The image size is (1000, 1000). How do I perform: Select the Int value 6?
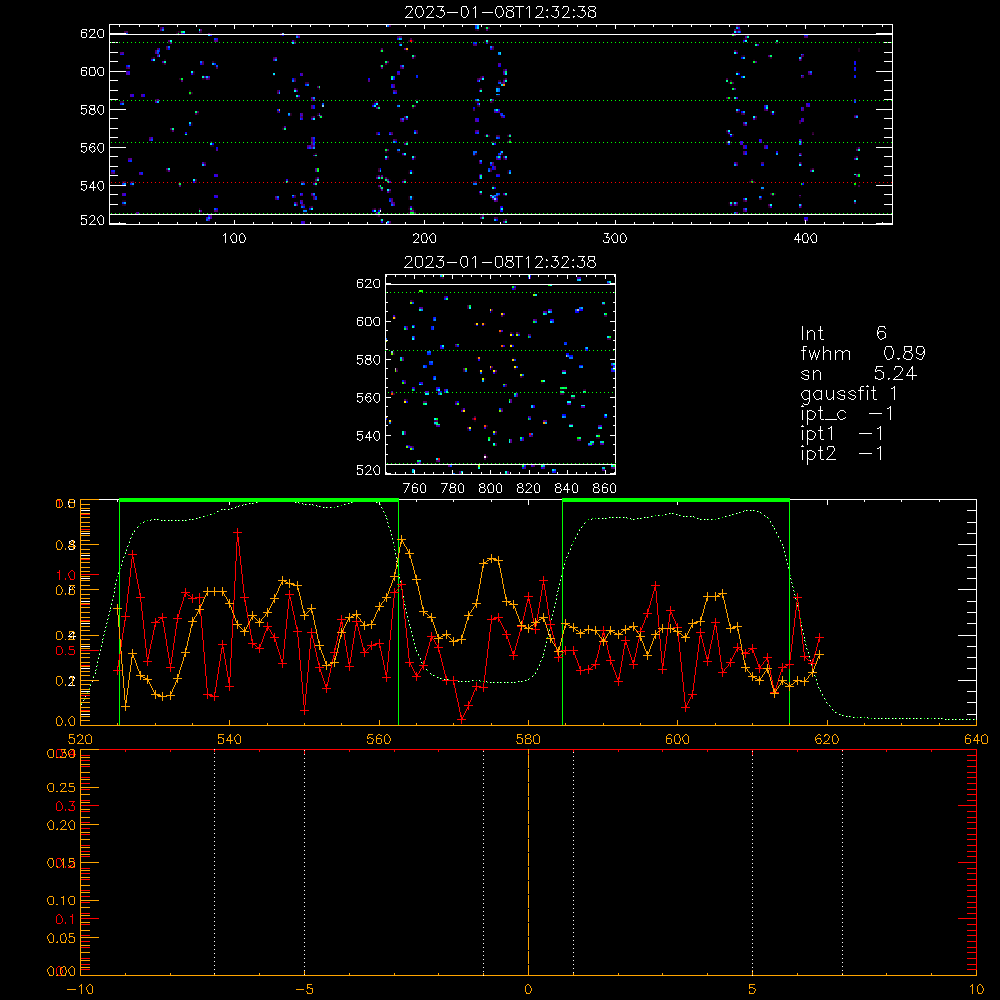coord(881,333)
